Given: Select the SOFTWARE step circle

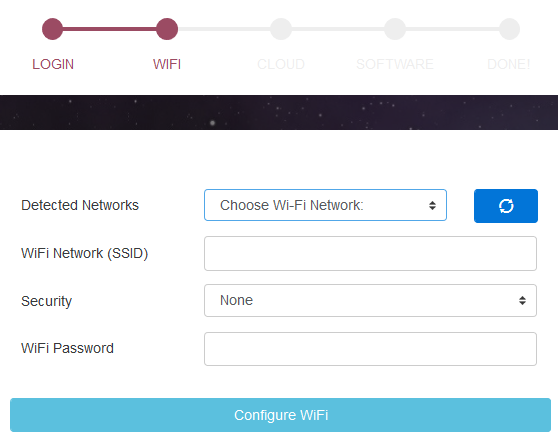Looking at the screenshot, I should pyautogui.click(x=395, y=29).
